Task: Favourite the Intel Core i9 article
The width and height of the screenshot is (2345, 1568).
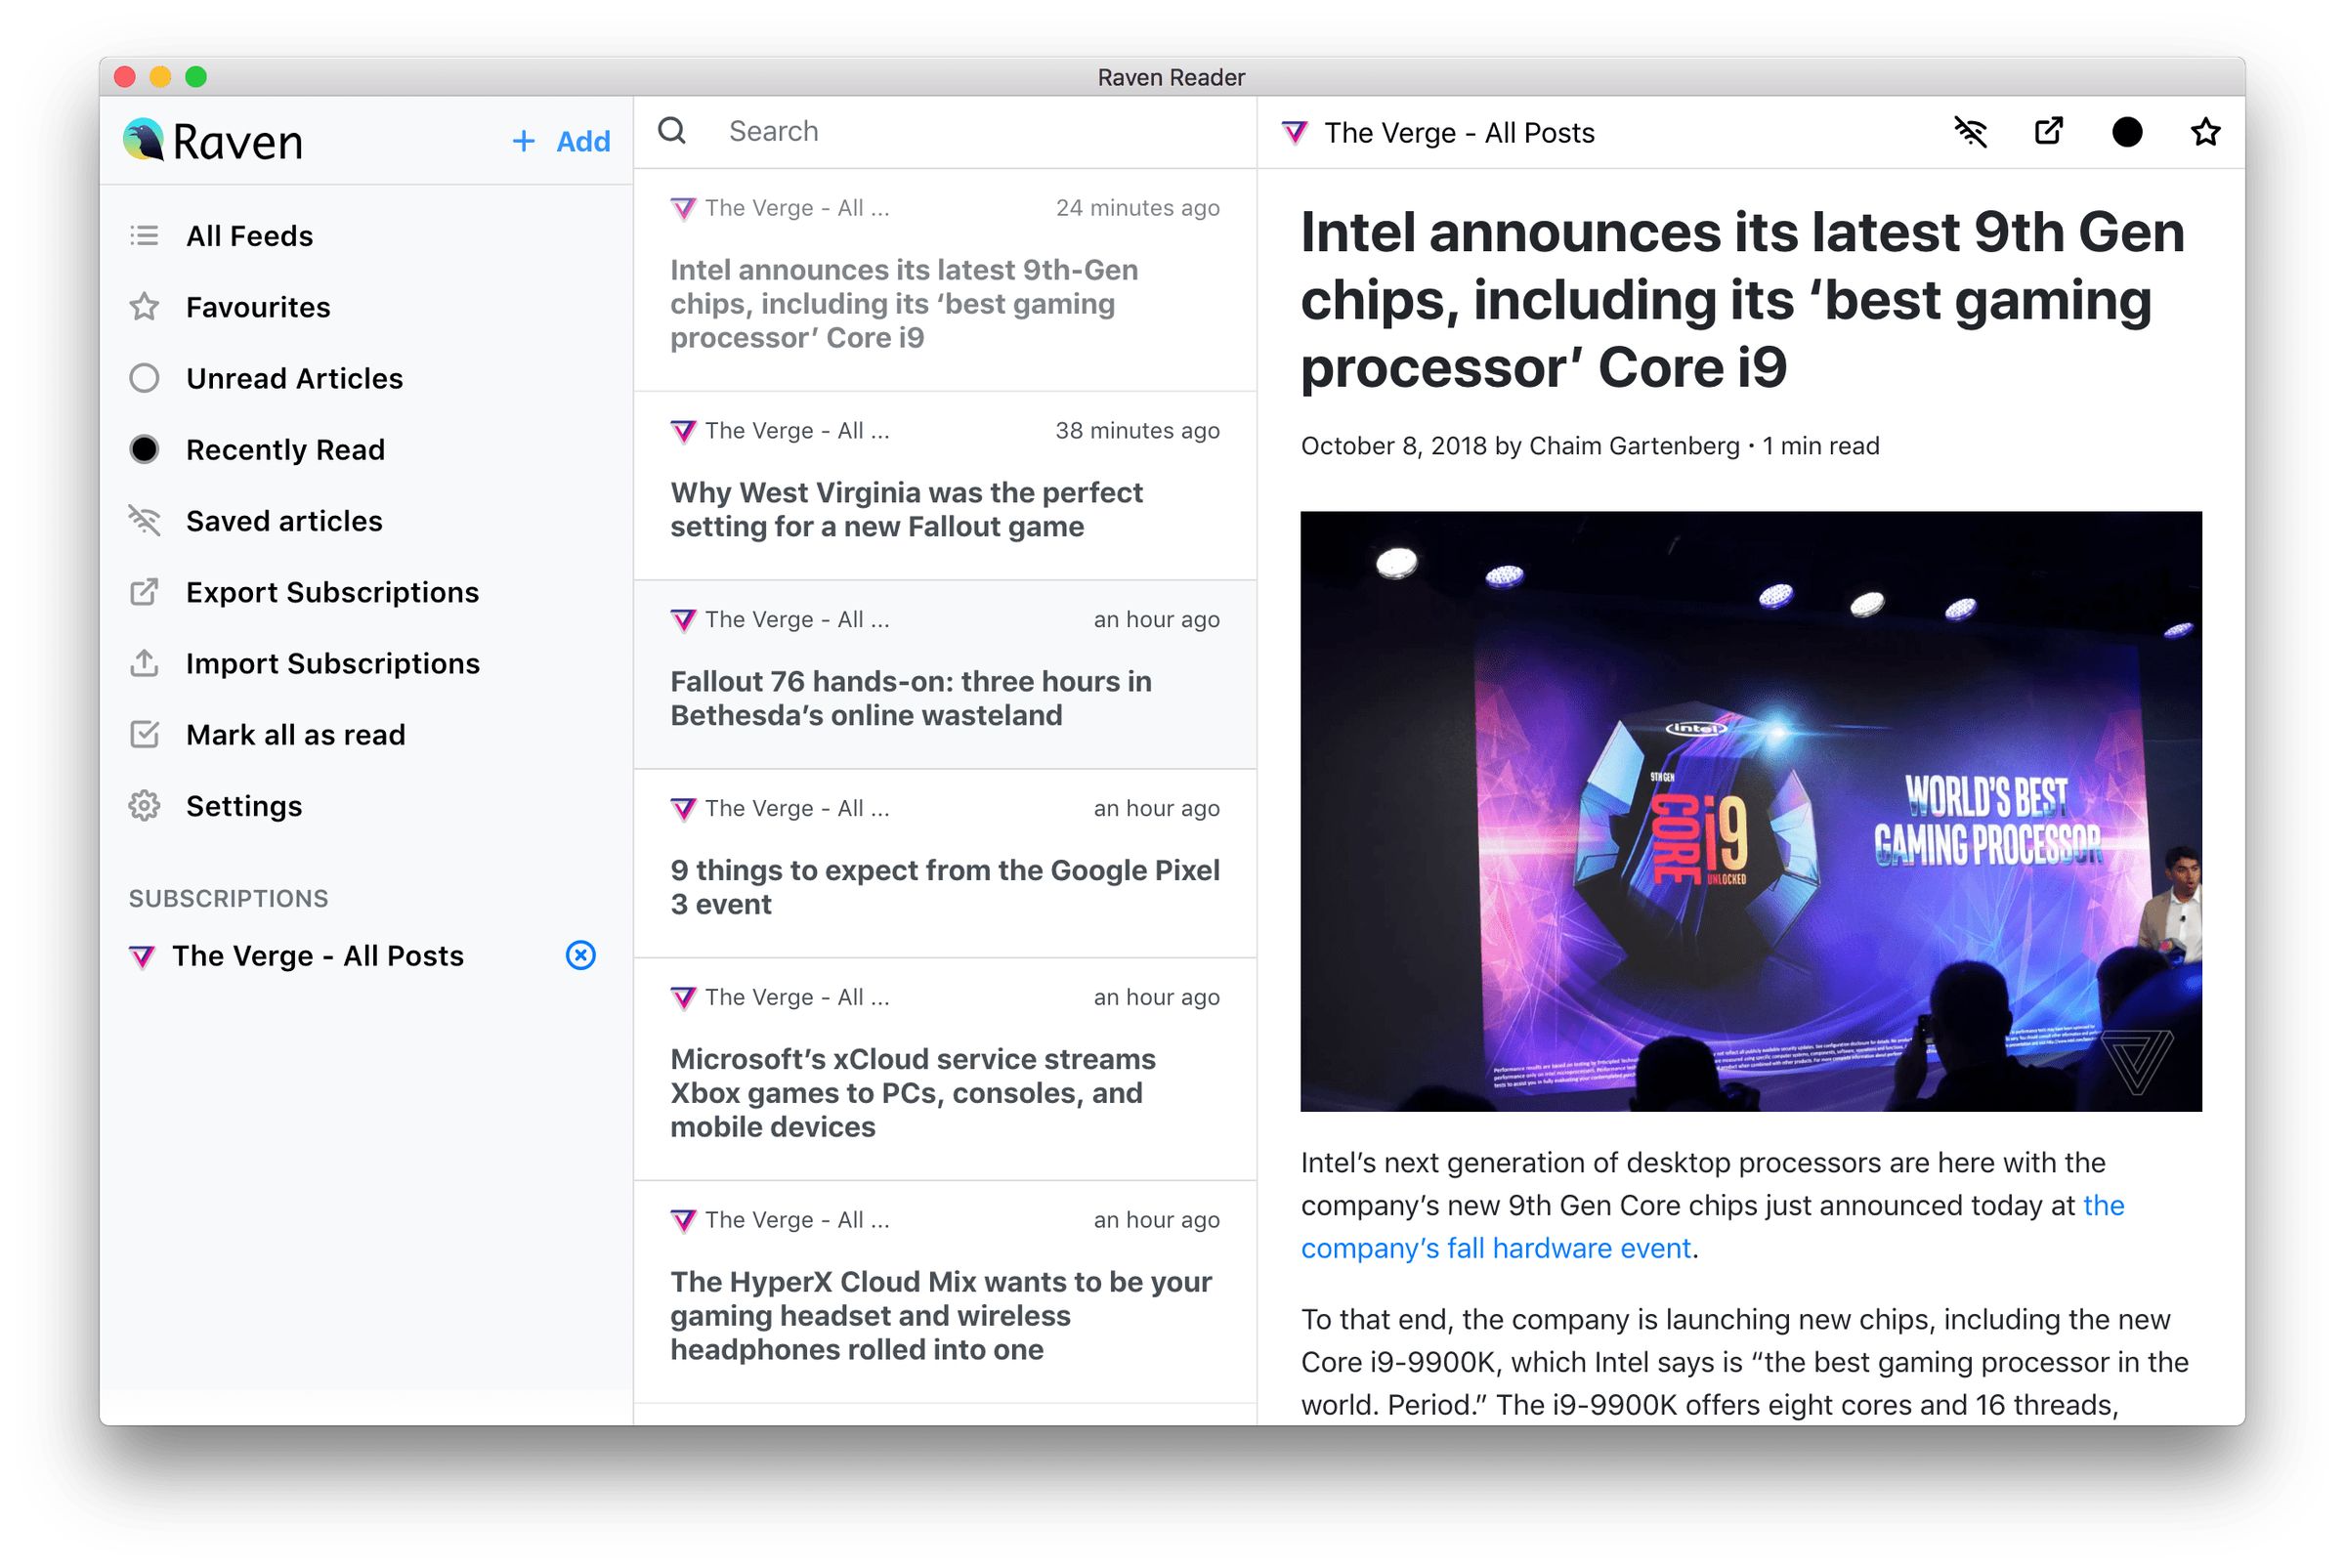Action: coord(2204,131)
